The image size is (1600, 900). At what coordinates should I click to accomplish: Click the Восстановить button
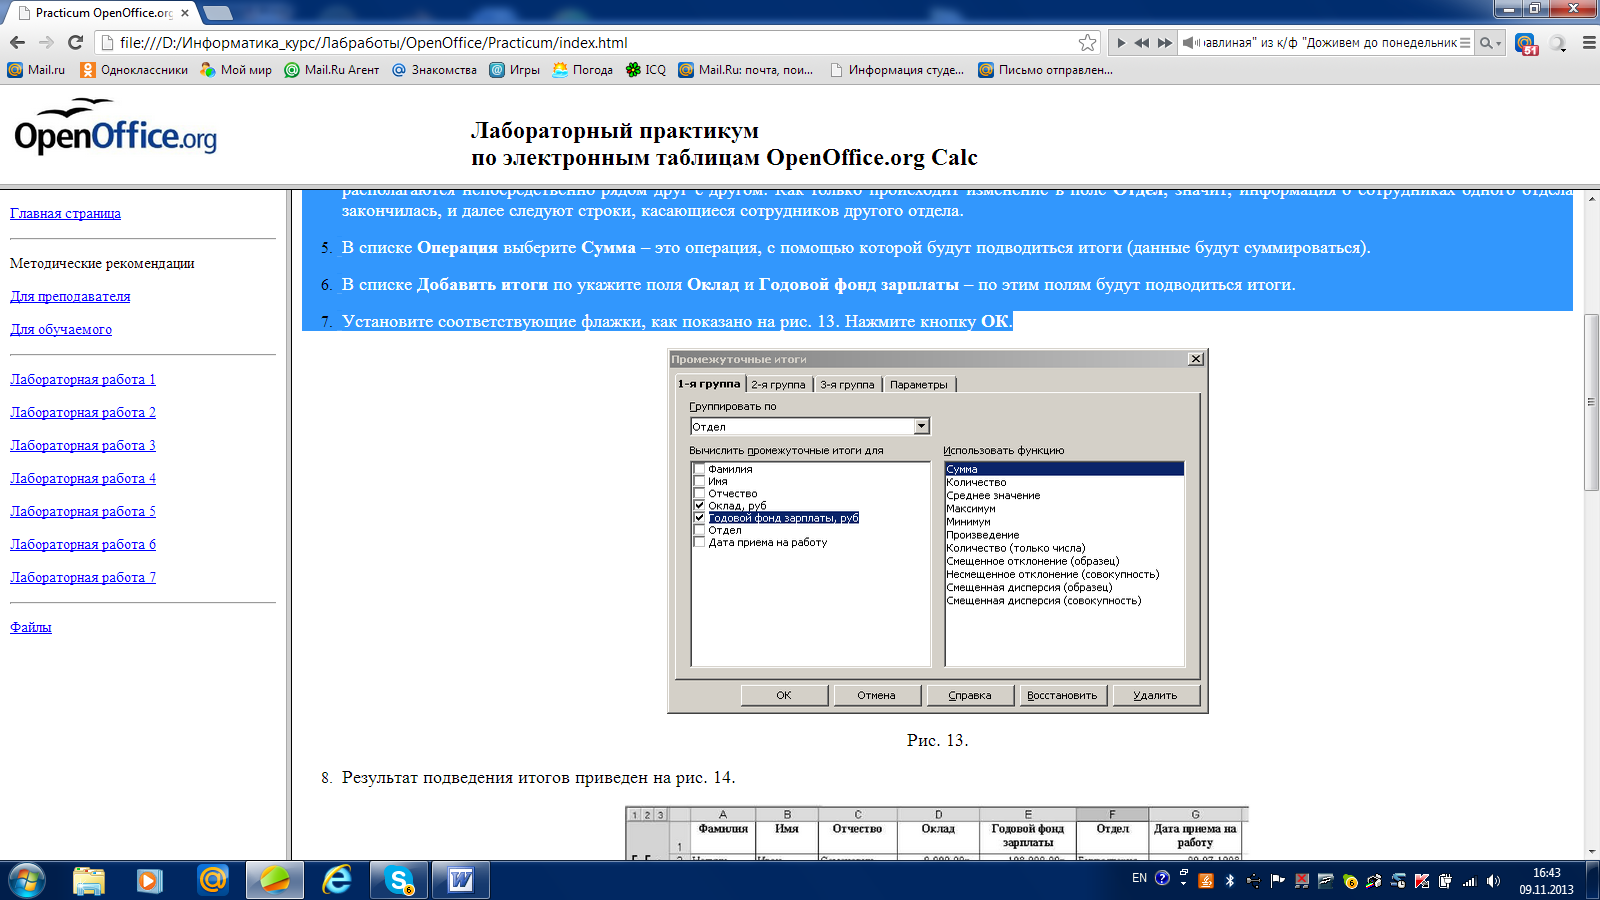pyautogui.click(x=1062, y=695)
